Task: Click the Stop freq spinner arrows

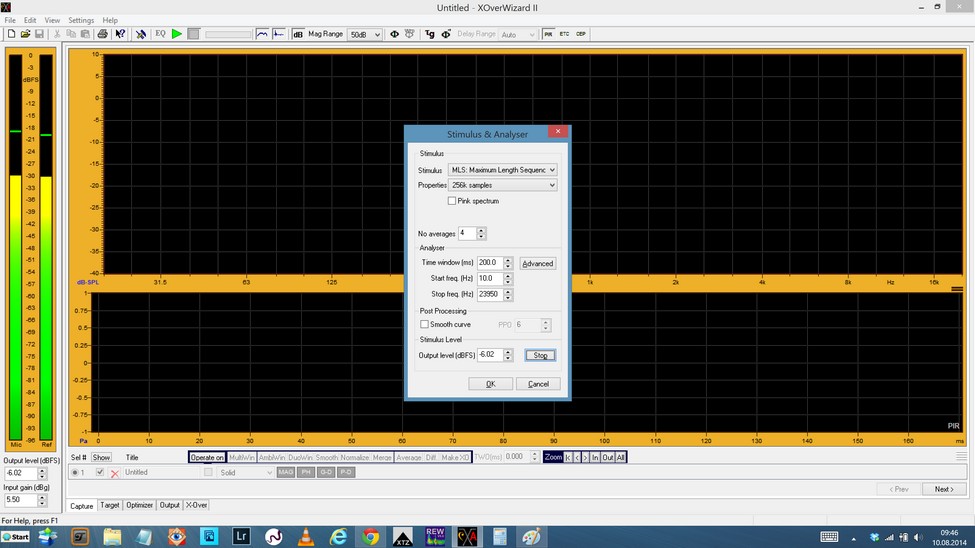Action: 508,294
